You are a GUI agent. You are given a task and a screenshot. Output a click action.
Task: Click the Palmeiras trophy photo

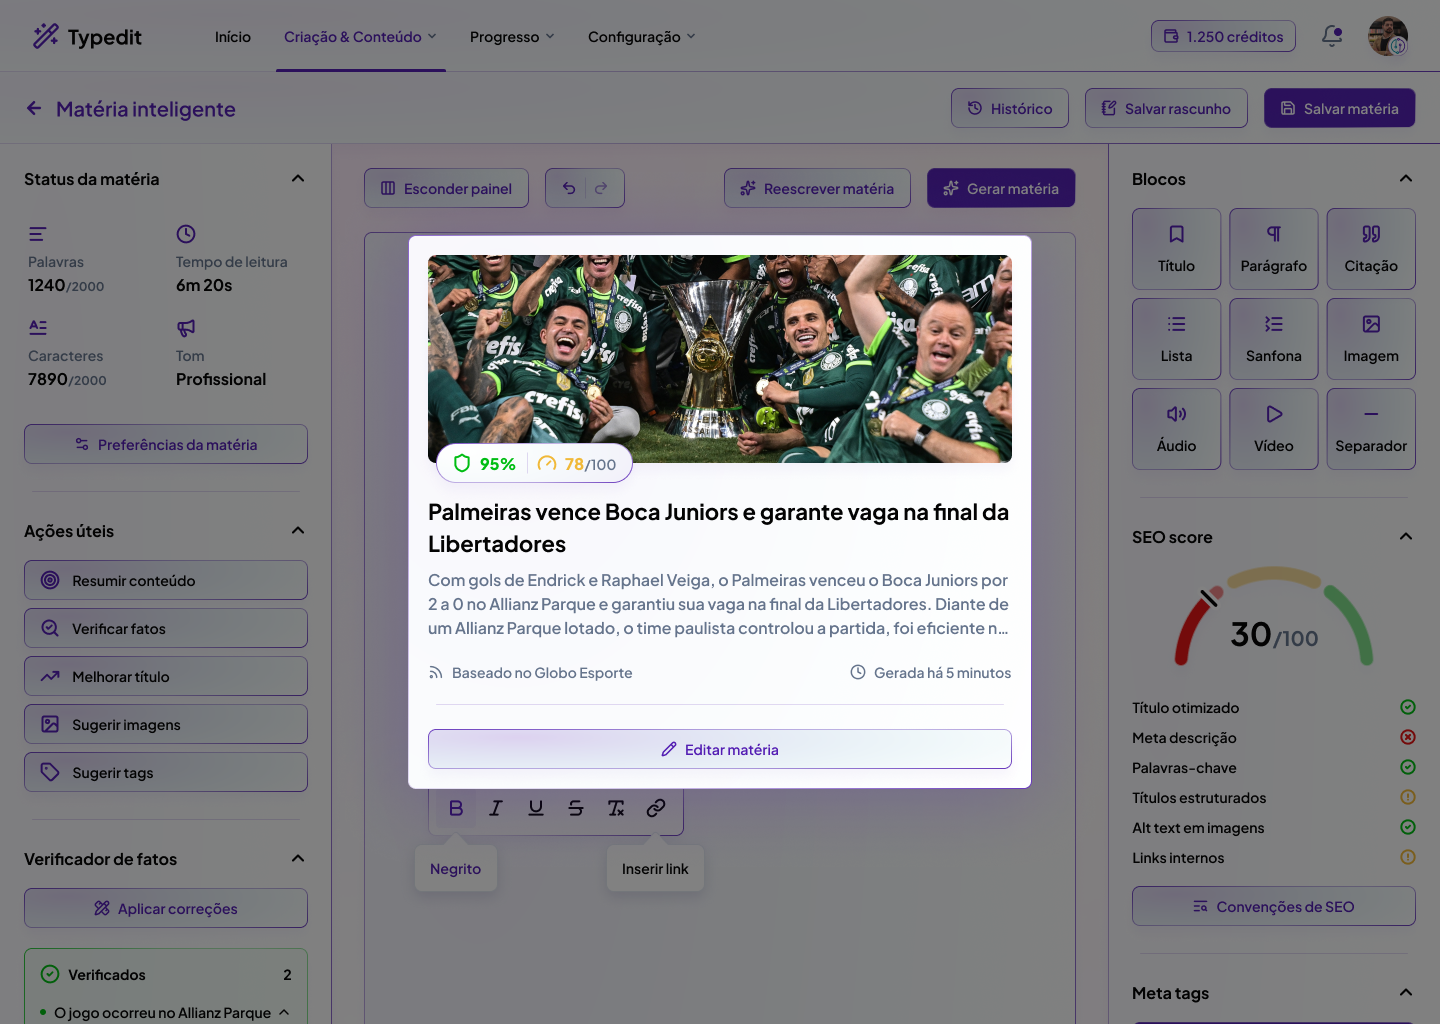coord(720,359)
